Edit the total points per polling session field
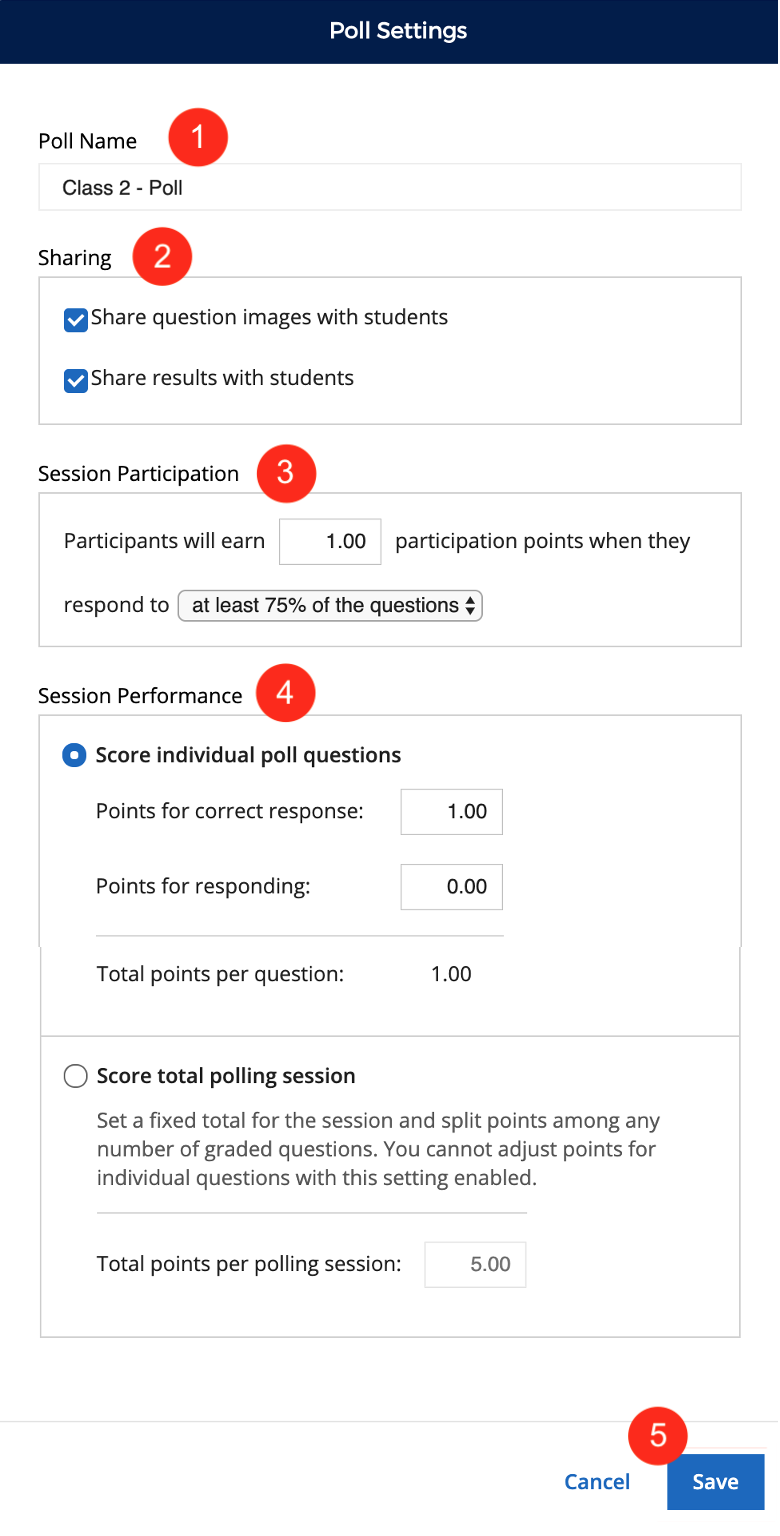 point(475,1264)
